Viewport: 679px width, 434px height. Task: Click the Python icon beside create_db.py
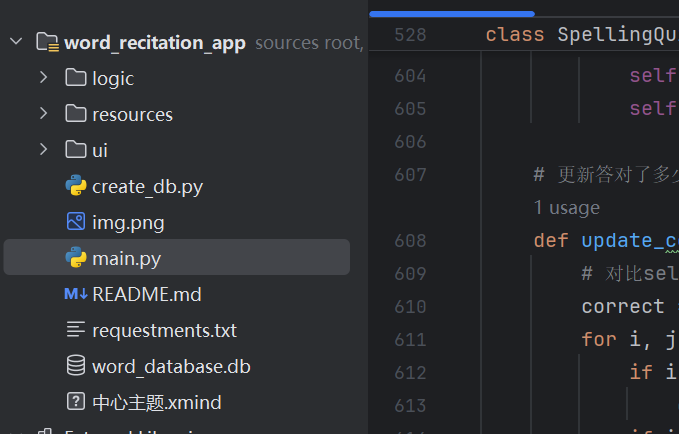pos(75,186)
